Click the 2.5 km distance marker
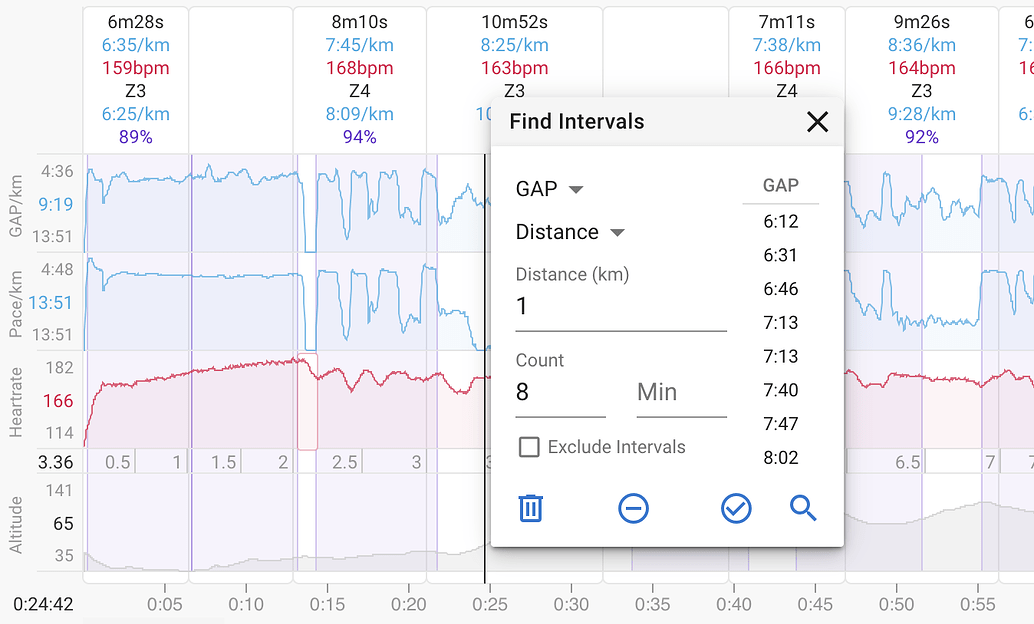 pyautogui.click(x=344, y=462)
